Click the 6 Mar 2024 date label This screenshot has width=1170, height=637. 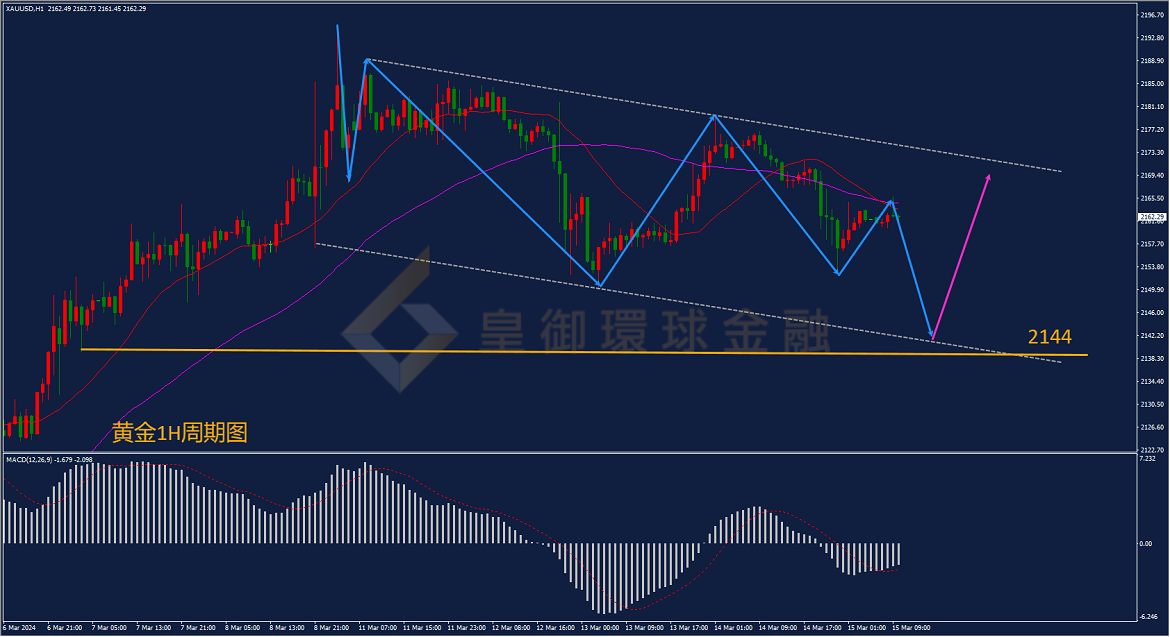click(x=19, y=628)
